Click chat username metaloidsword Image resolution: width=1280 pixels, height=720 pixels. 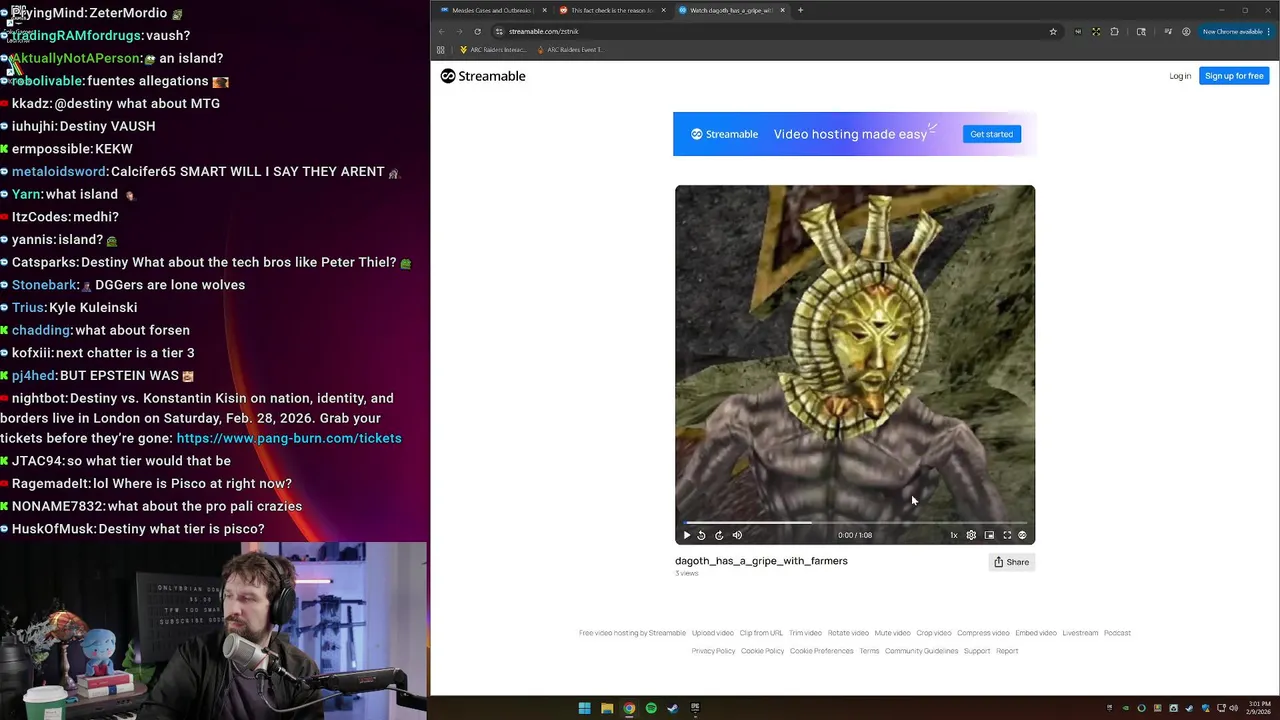pyautogui.click(x=58, y=171)
